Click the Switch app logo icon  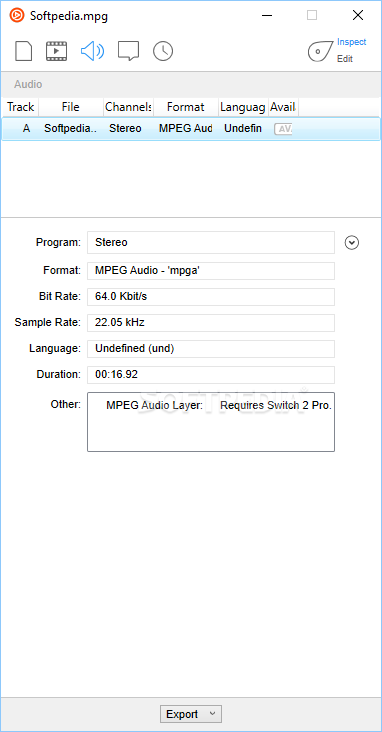[17, 15]
